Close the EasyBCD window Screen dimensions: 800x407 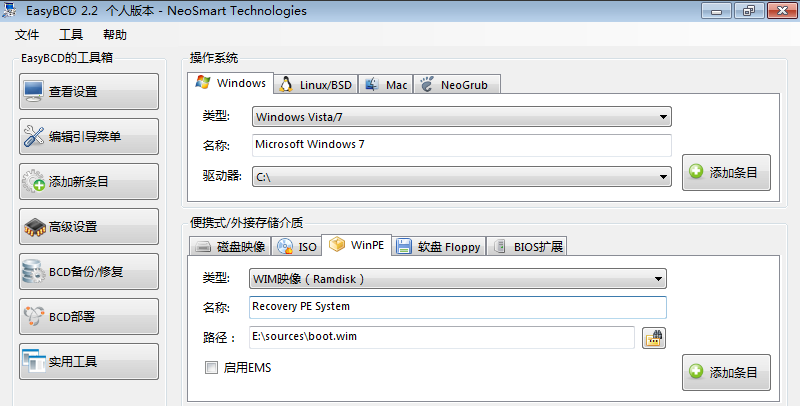click(x=782, y=10)
